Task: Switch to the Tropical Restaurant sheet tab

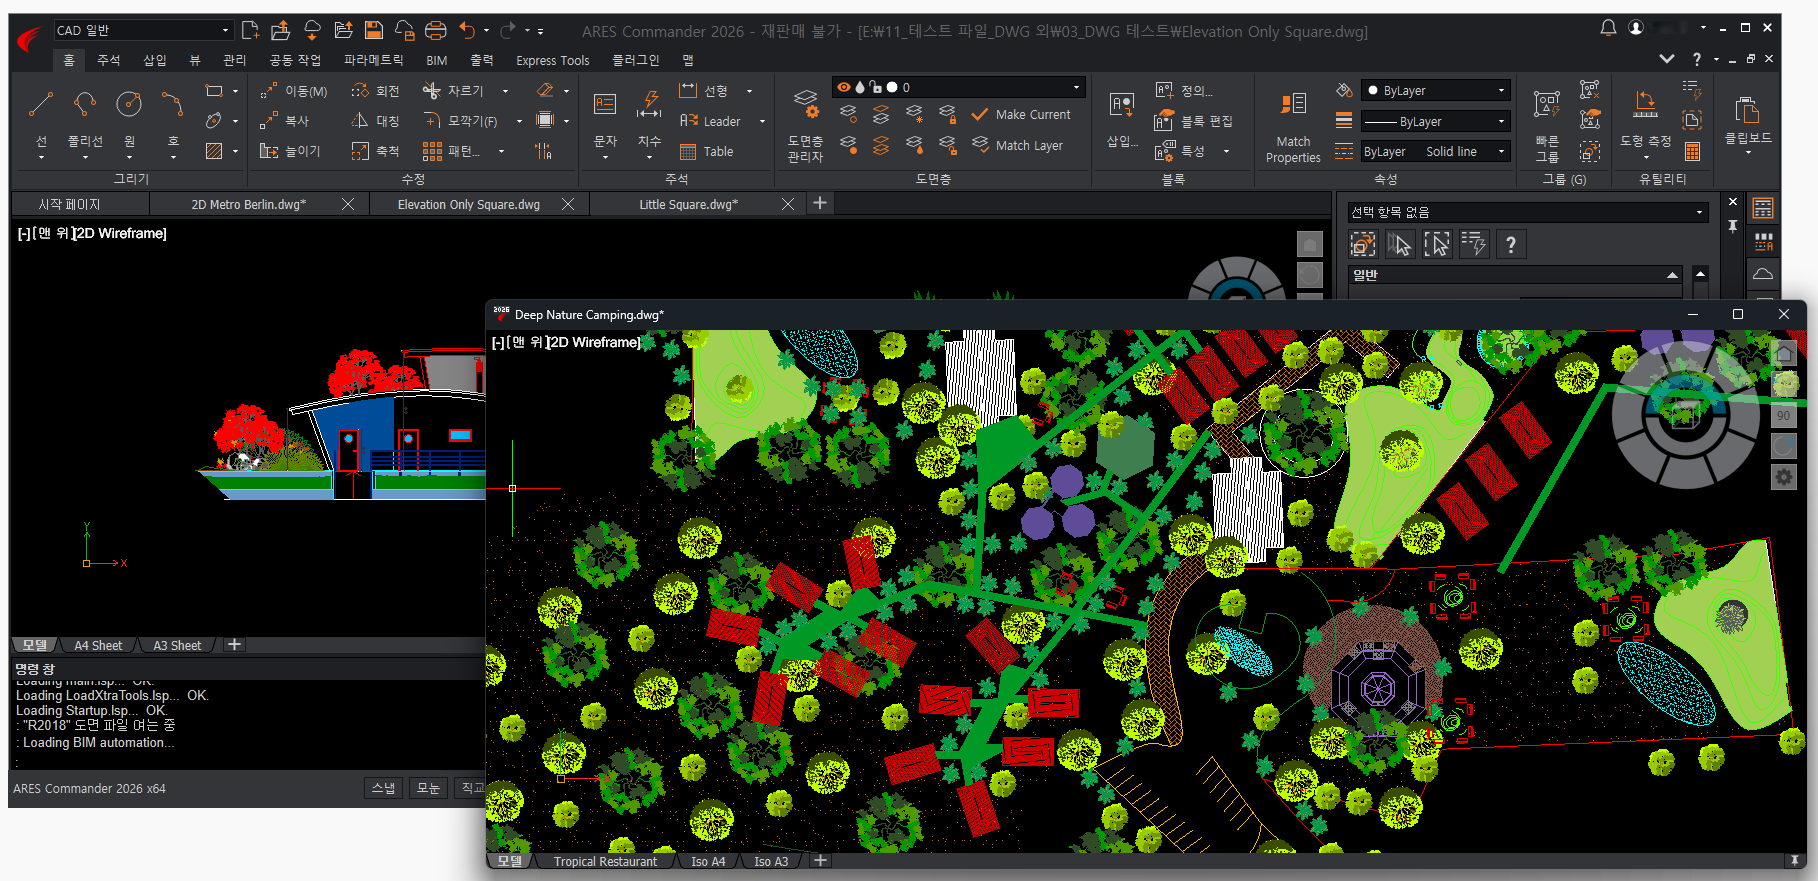Action: click(x=605, y=861)
